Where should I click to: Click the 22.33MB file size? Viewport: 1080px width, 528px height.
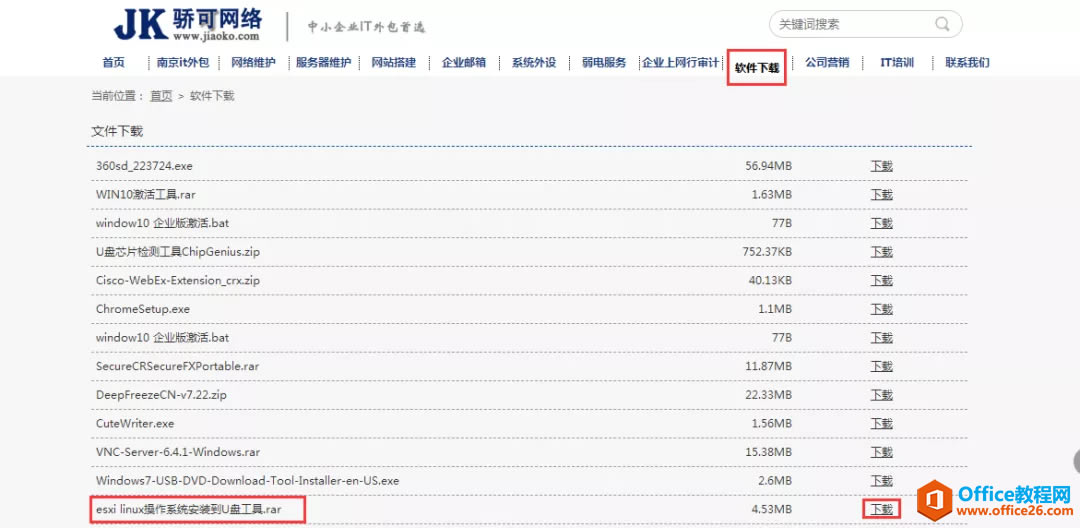(x=769, y=394)
